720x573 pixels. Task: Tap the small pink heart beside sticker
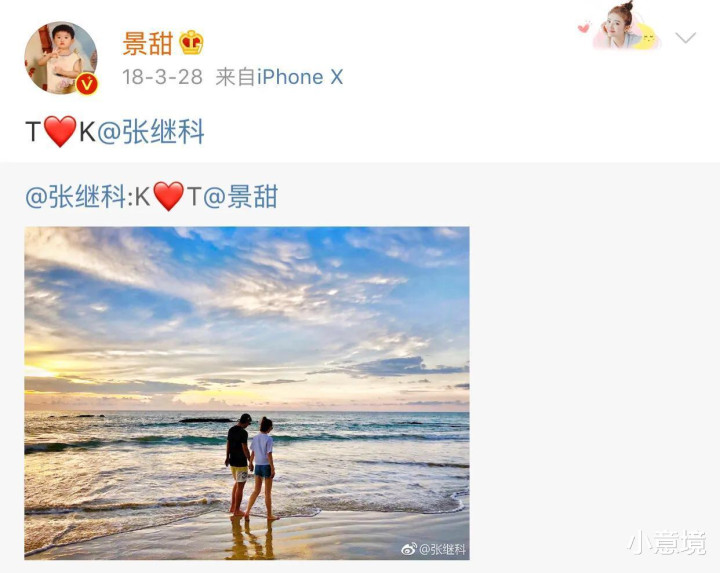coord(583,28)
